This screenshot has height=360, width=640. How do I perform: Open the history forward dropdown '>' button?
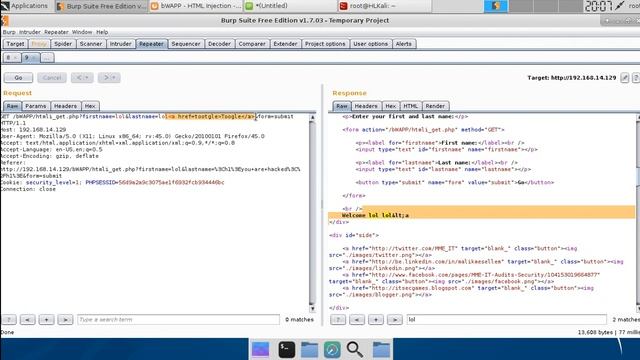[x=109, y=78]
